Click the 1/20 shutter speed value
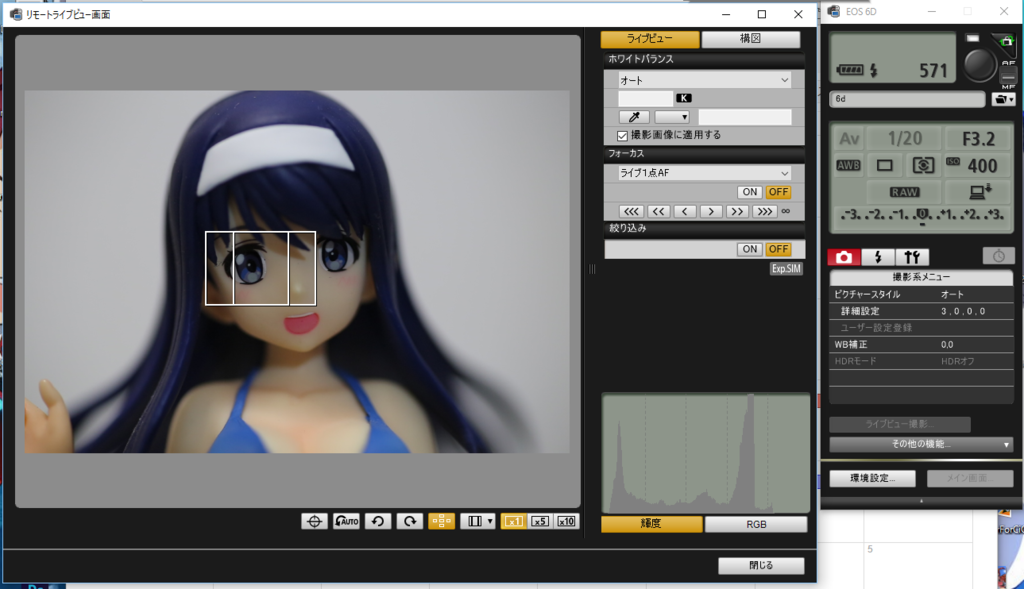Viewport: 1024px width, 589px height. (904, 138)
